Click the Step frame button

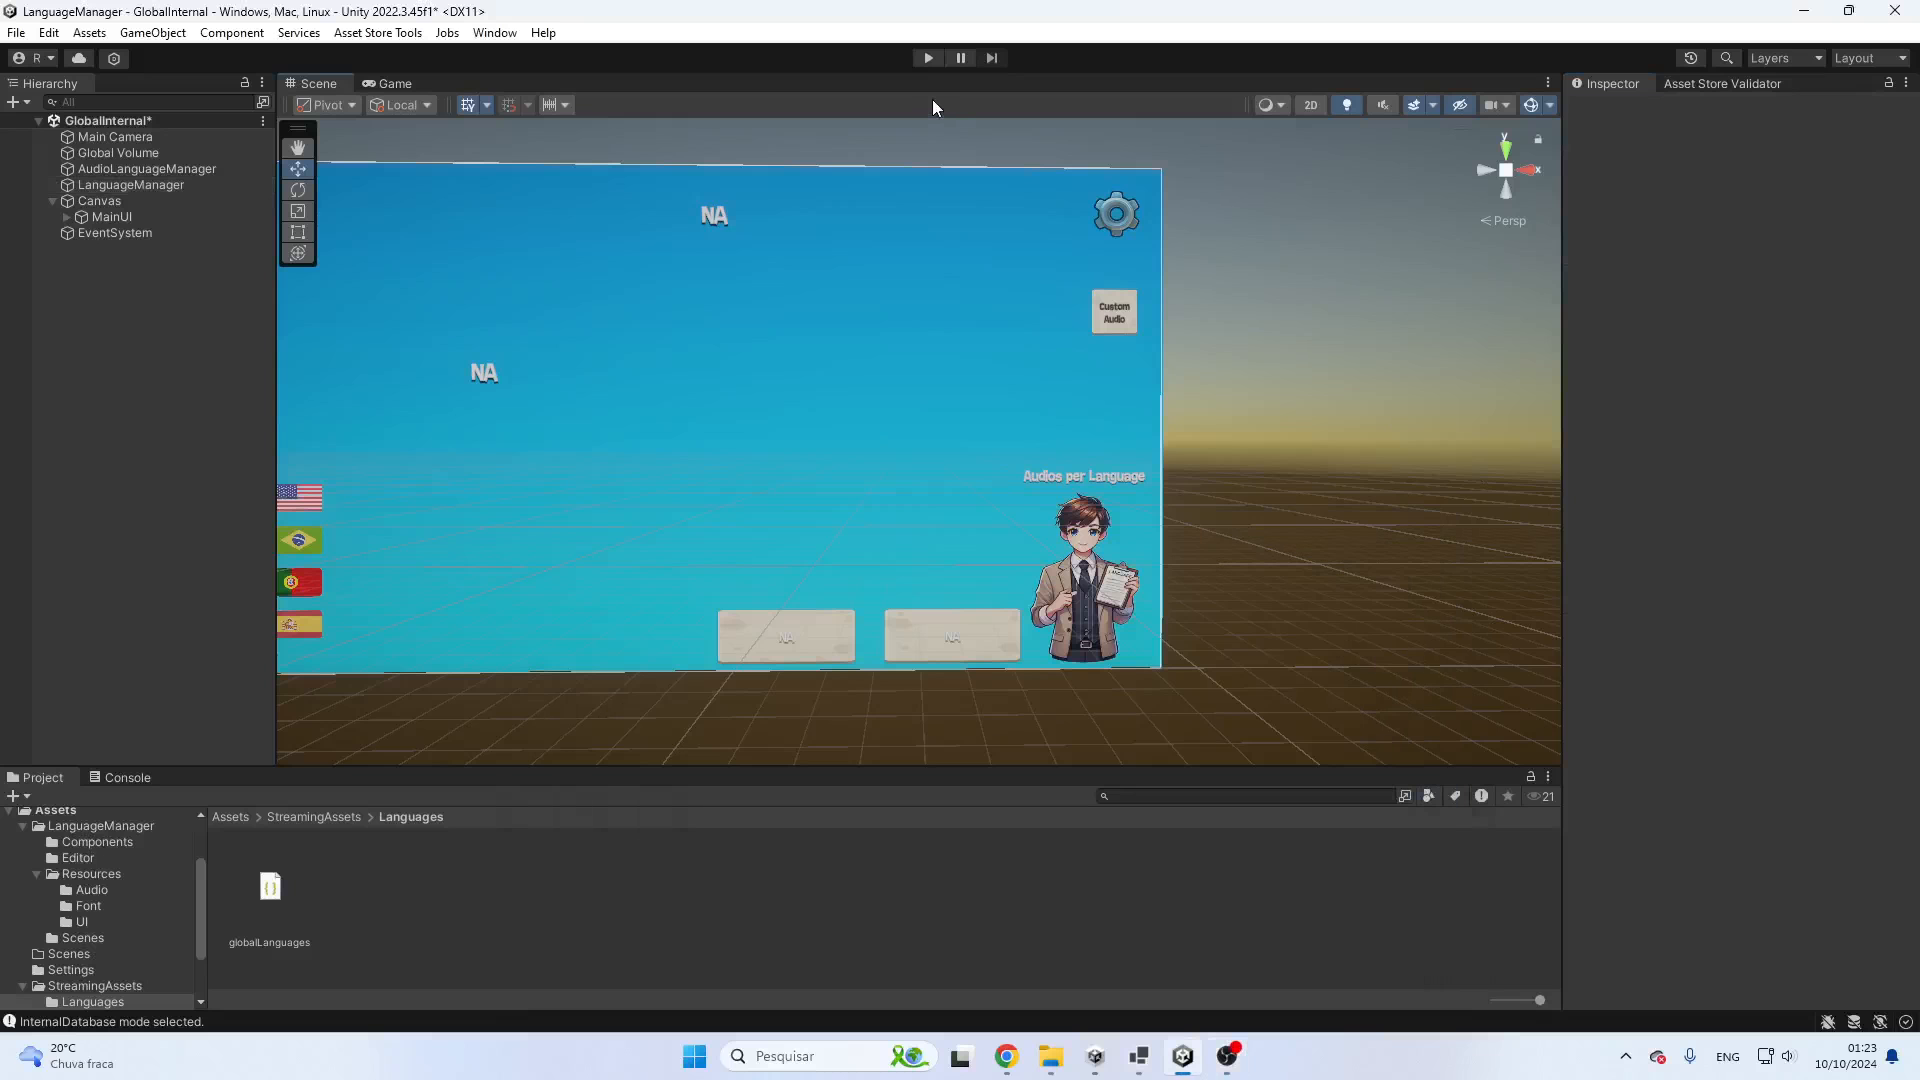(992, 58)
